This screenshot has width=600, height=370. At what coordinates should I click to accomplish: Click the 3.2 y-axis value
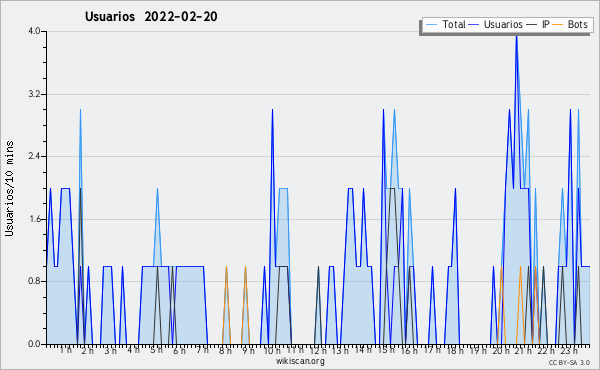click(x=34, y=94)
